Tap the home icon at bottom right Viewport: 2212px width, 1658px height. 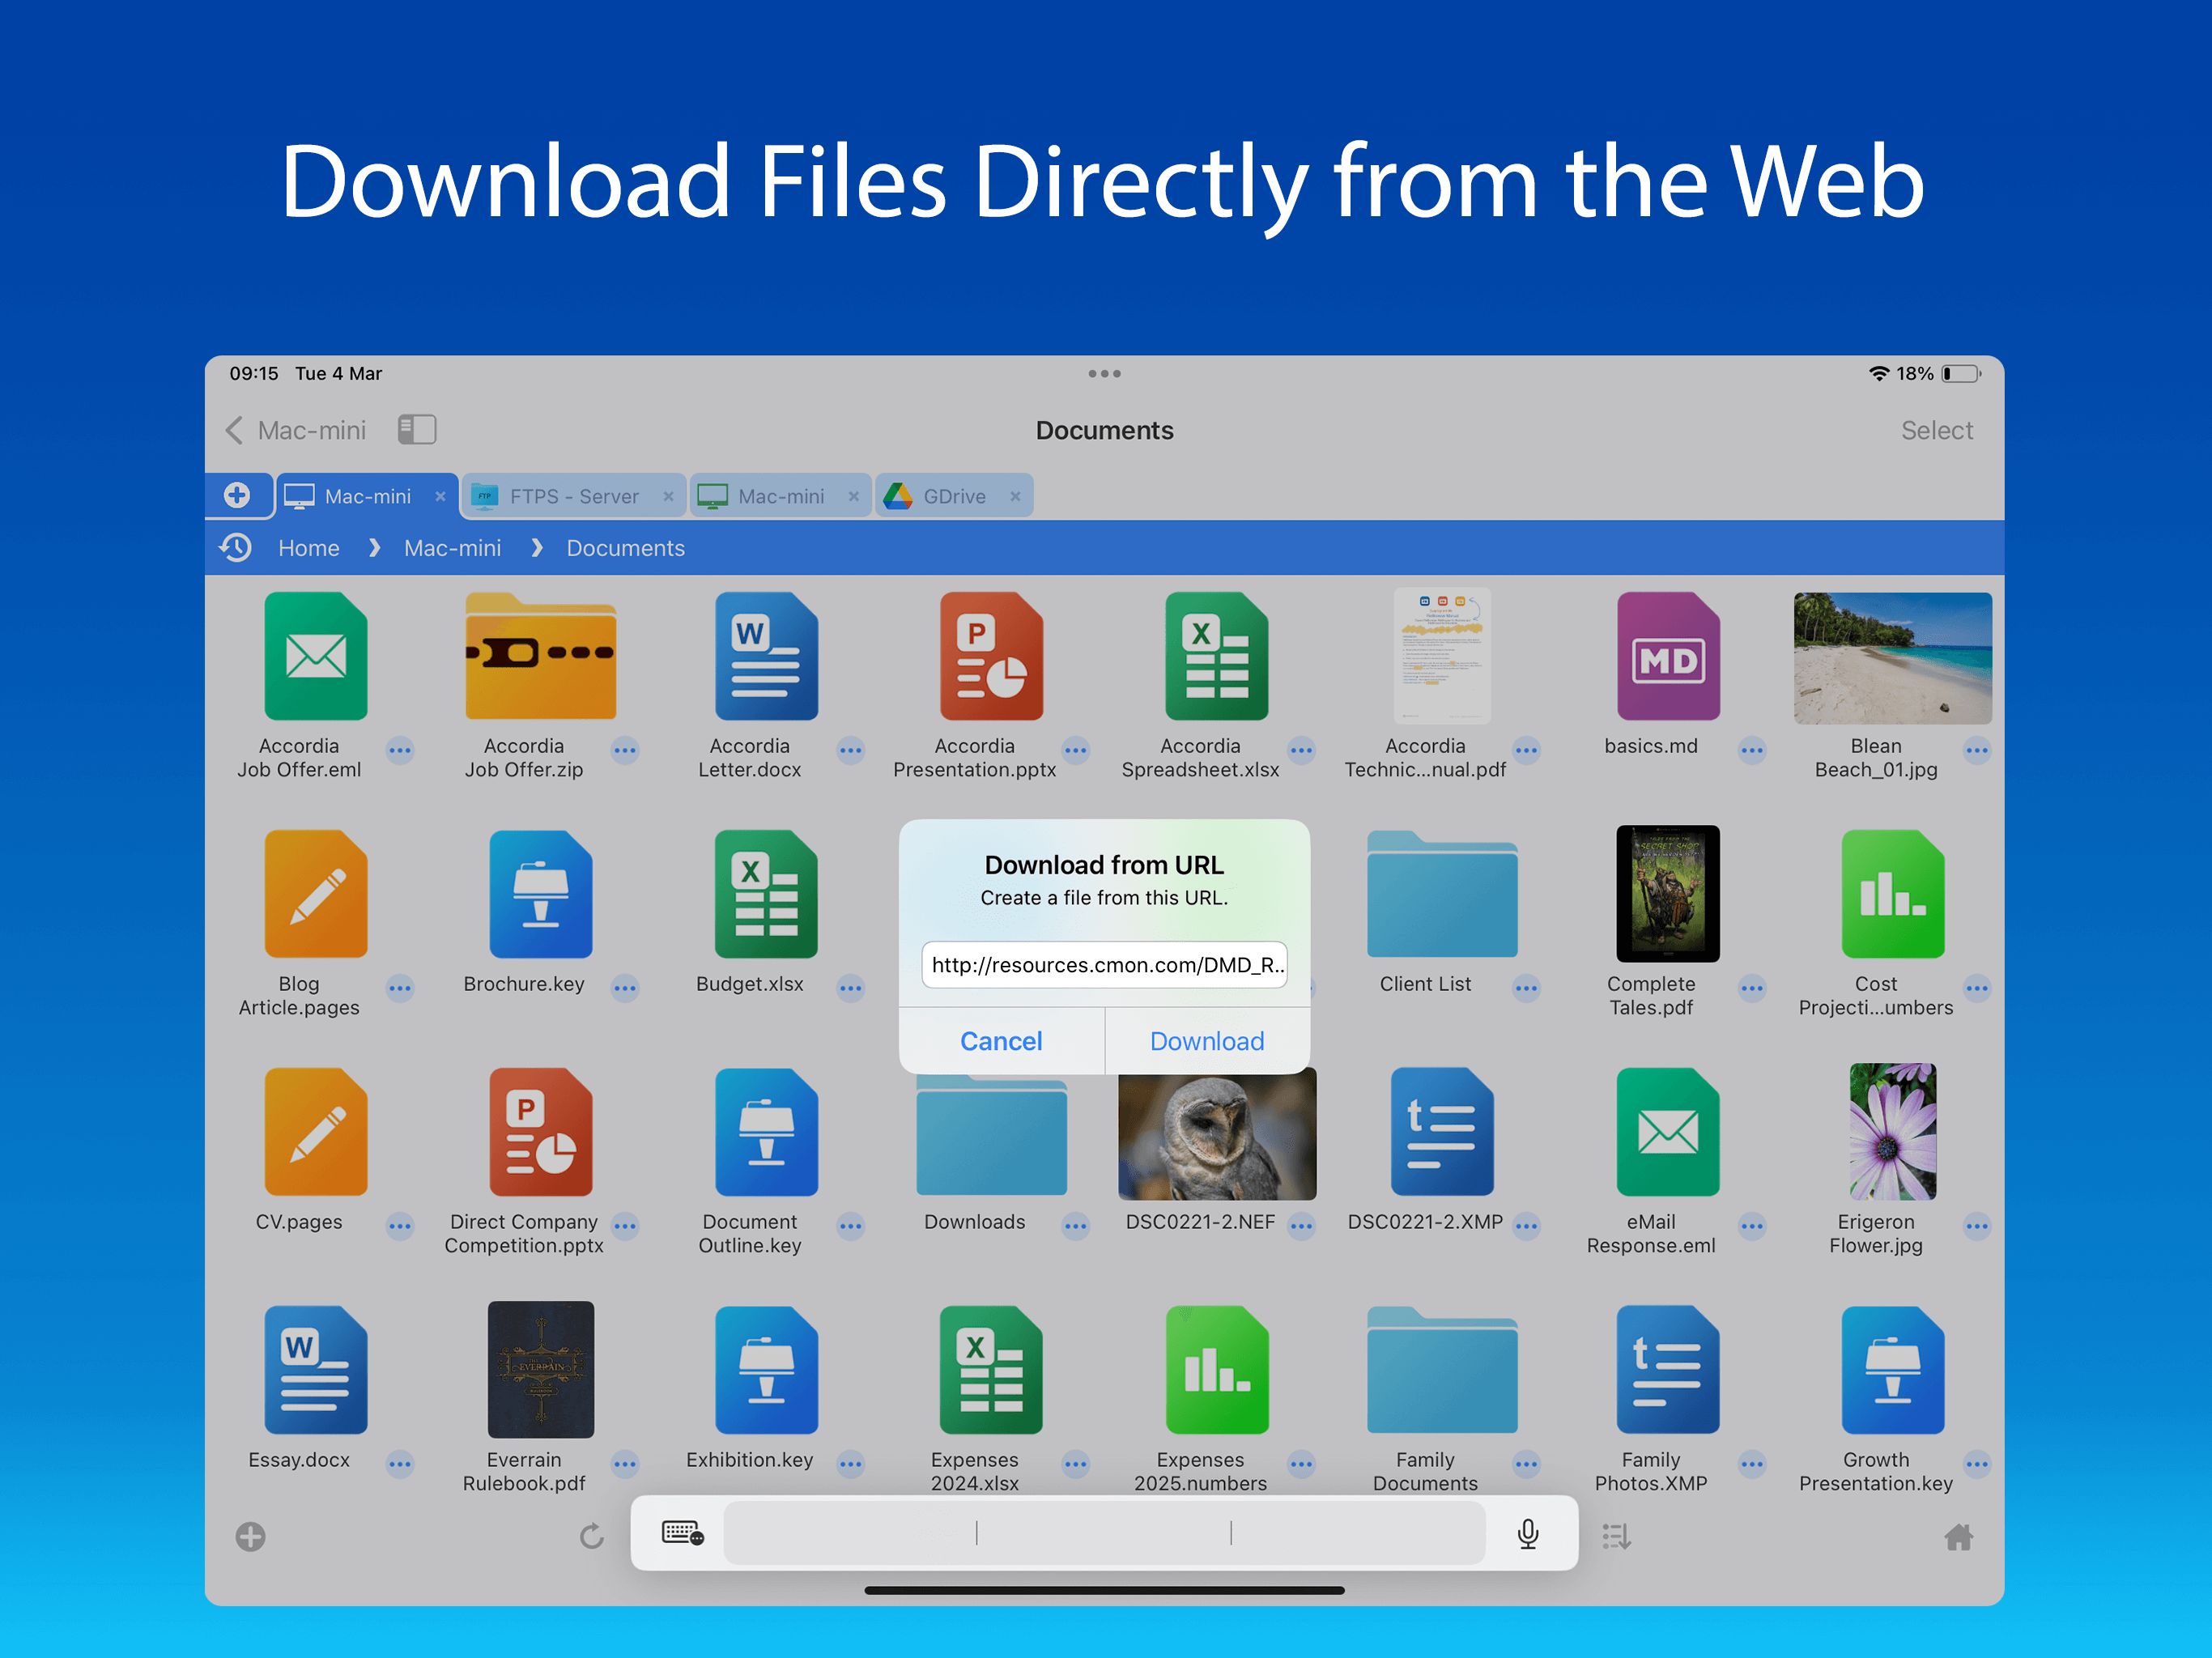pos(1958,1536)
